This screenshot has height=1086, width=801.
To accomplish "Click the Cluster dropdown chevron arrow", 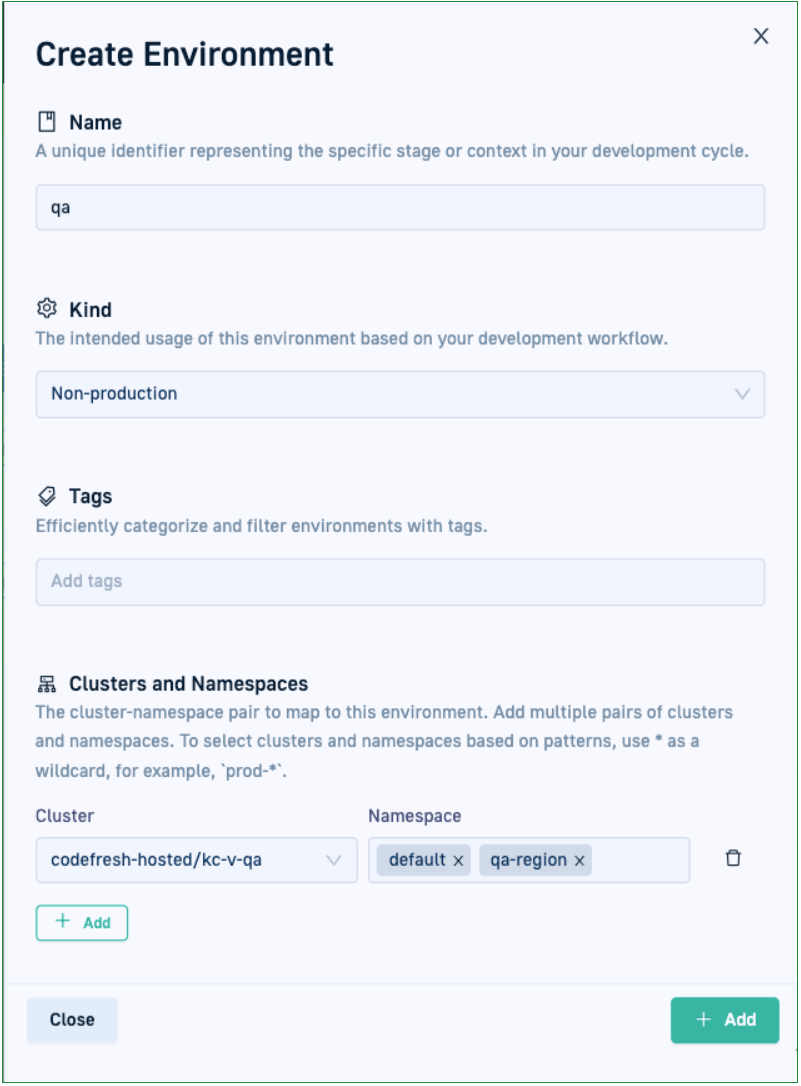I will pyautogui.click(x=335, y=860).
